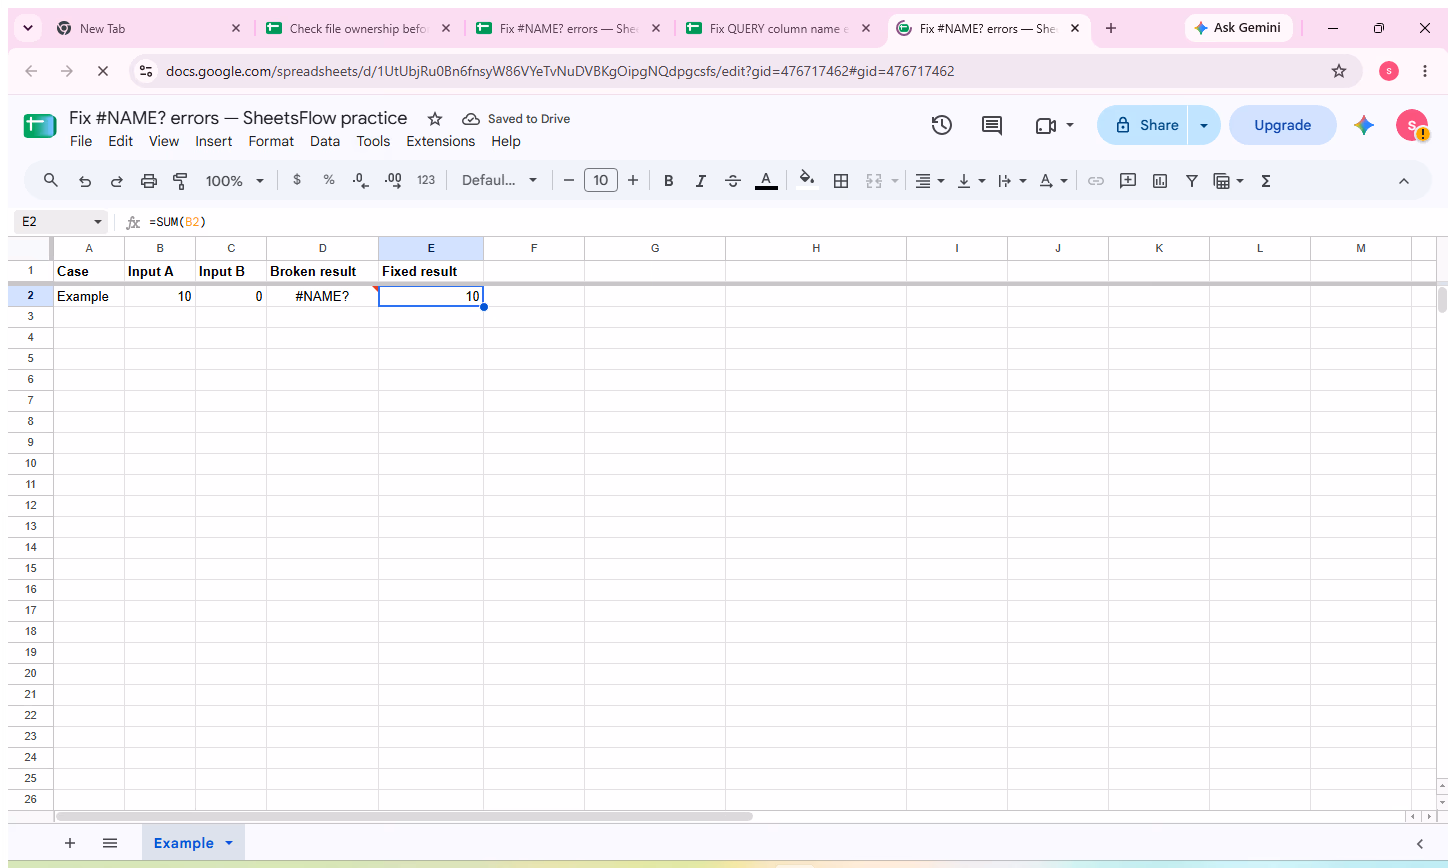Image resolution: width=1456 pixels, height=868 pixels.
Task: Expand the merge cells dropdown arrow
Action: [894, 181]
